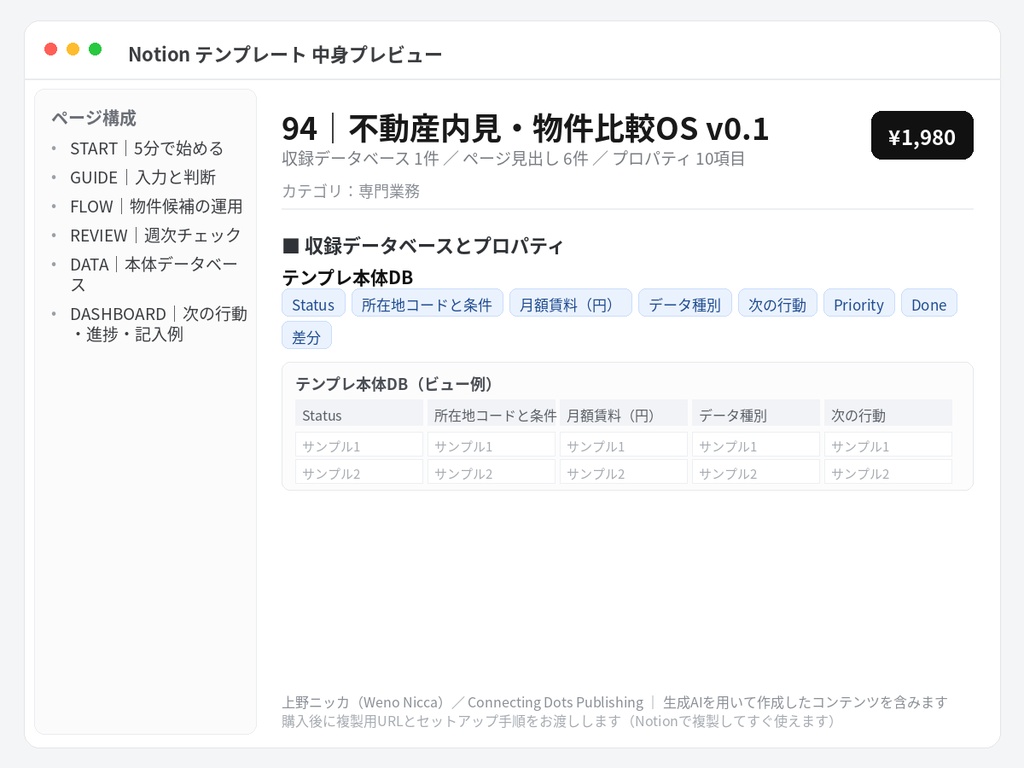
Task: Click the データ種別 table column header
Action: point(756,415)
